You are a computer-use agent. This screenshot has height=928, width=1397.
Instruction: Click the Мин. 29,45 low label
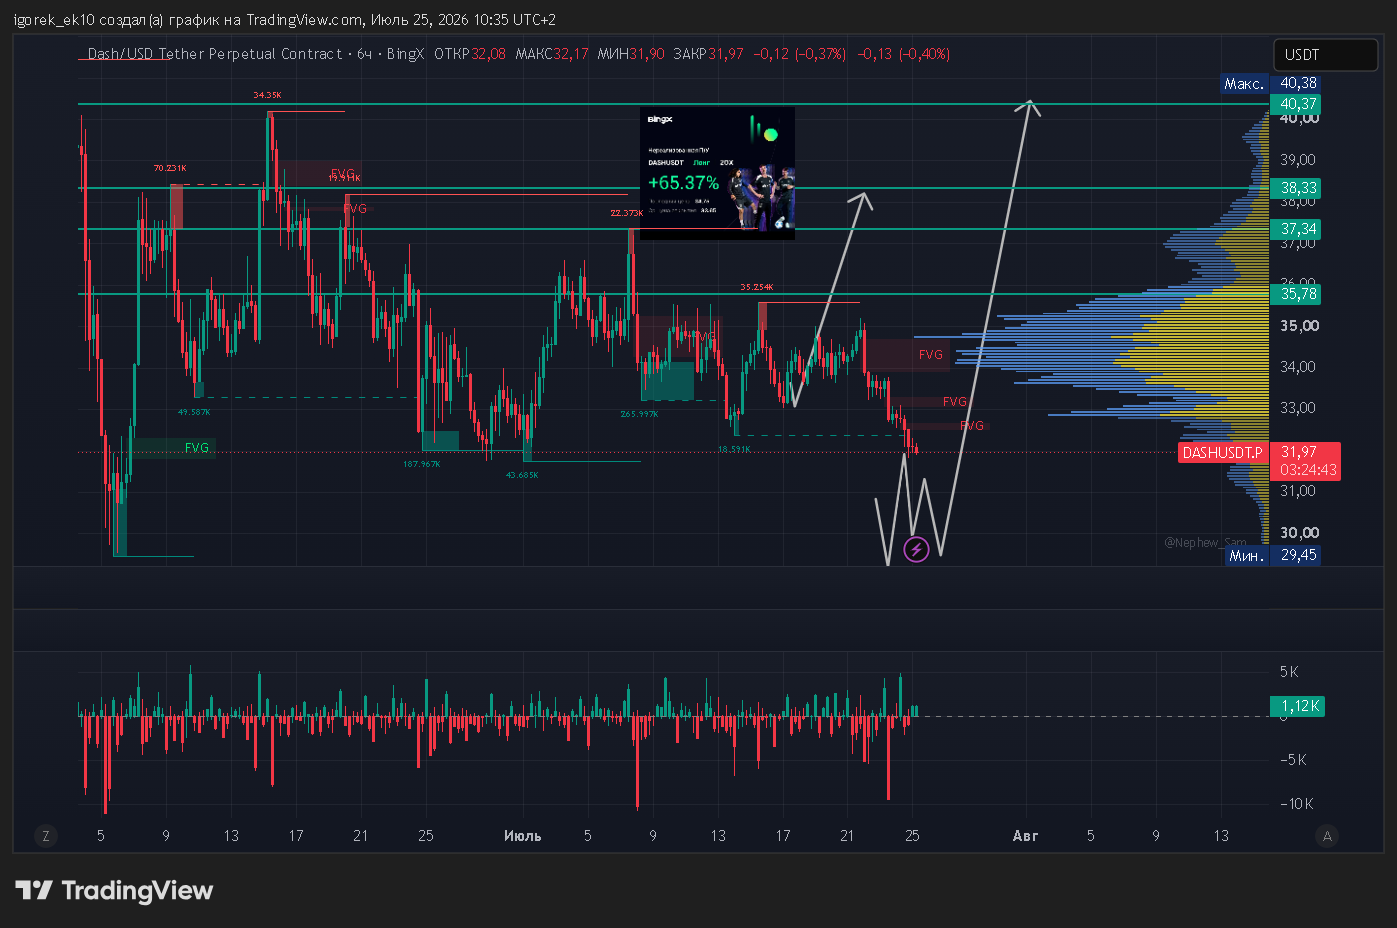(1274, 555)
